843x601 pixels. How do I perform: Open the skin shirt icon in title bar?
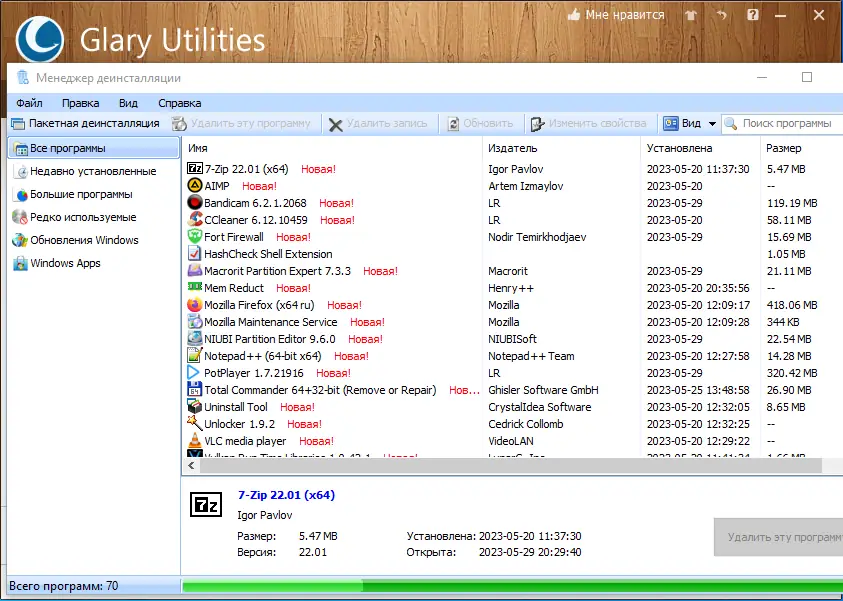pyautogui.click(x=691, y=16)
